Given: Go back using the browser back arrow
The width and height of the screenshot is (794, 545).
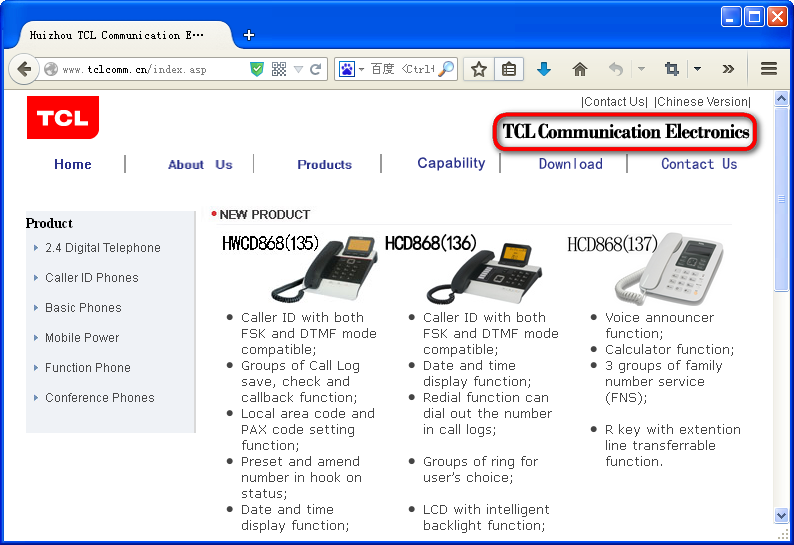Looking at the screenshot, I should (24, 69).
